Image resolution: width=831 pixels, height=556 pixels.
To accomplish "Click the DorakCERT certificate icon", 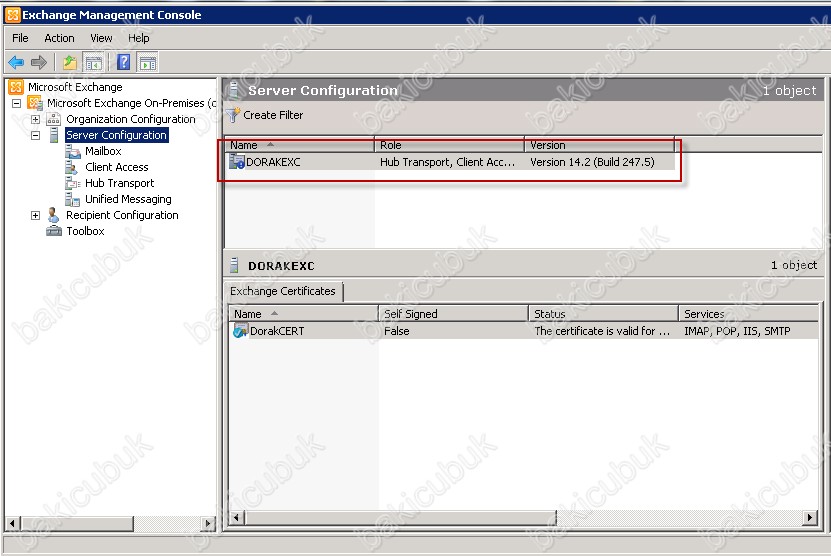I will pos(241,331).
